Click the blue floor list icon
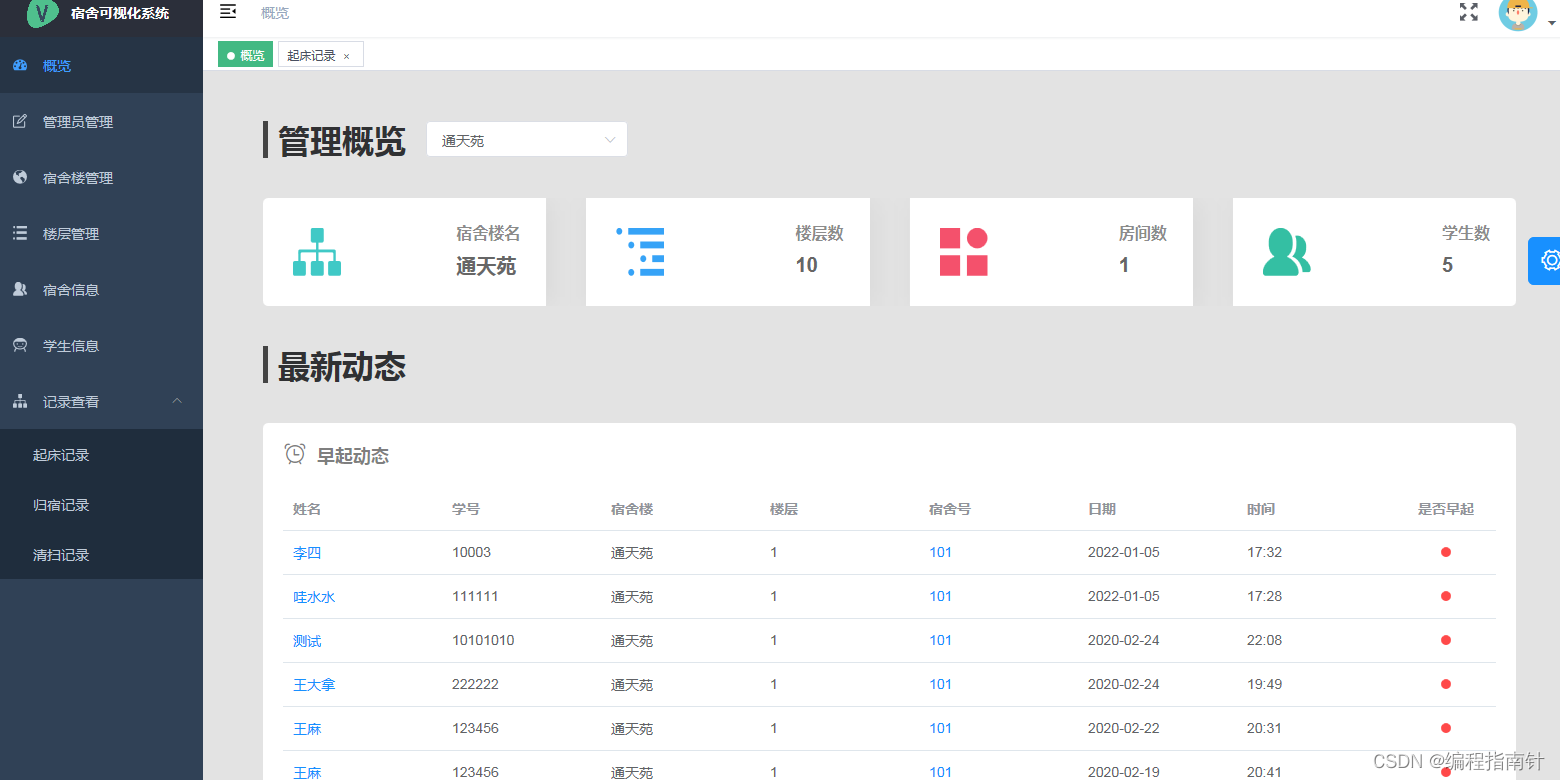This screenshot has width=1560, height=780. pos(640,252)
